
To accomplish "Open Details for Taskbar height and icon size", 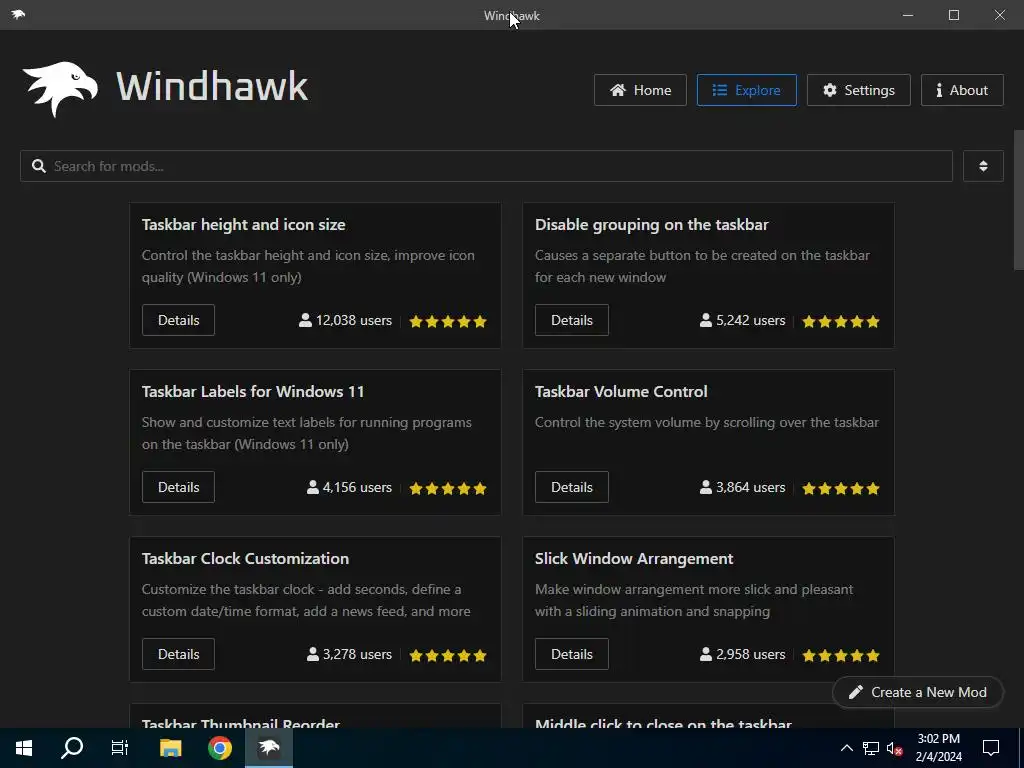I will pyautogui.click(x=178, y=320).
